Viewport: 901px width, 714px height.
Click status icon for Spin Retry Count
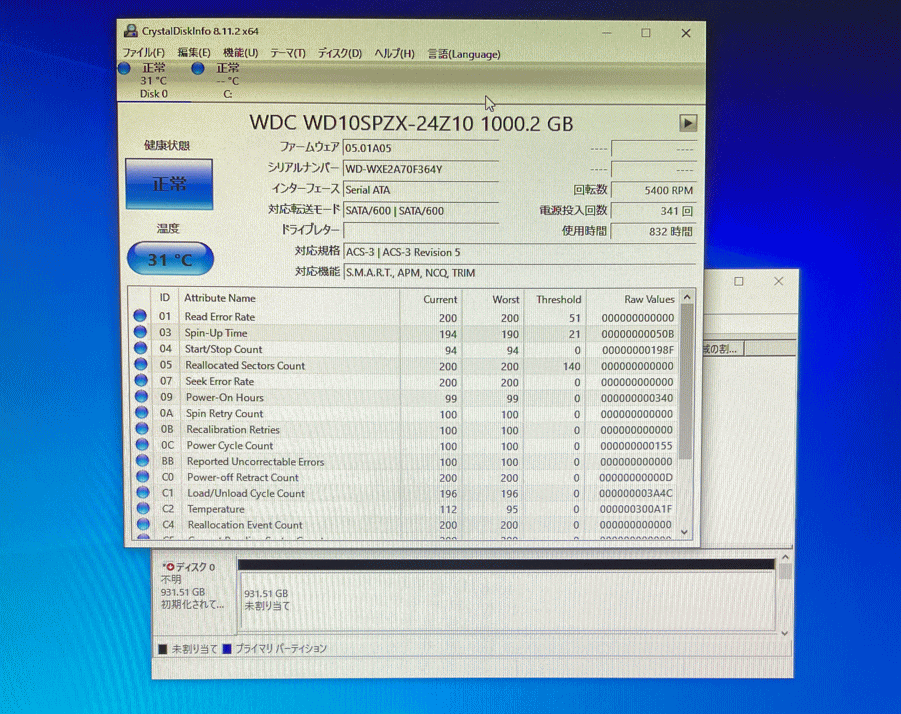[x=141, y=412]
